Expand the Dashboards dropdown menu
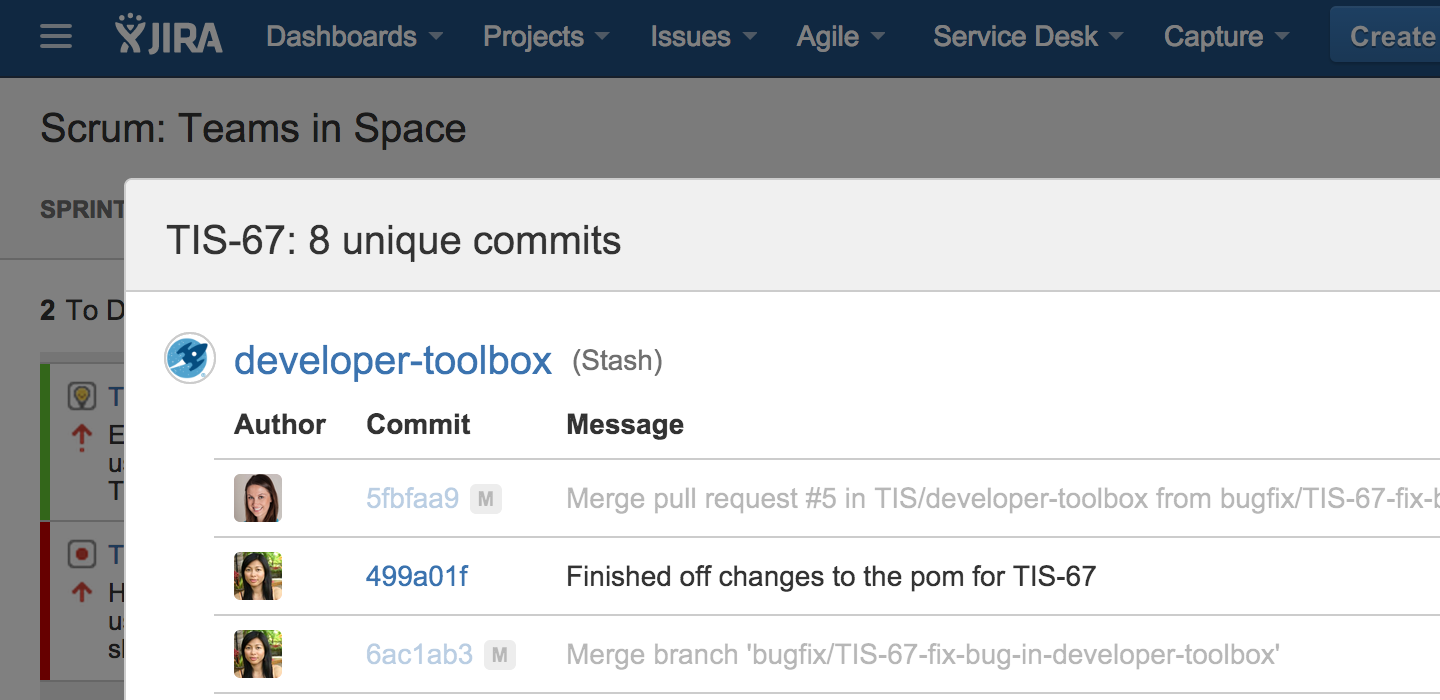 (x=354, y=37)
